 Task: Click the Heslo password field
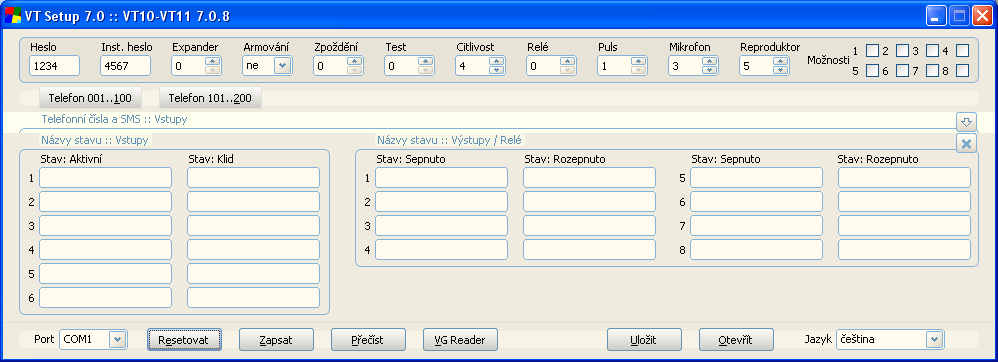(x=54, y=66)
